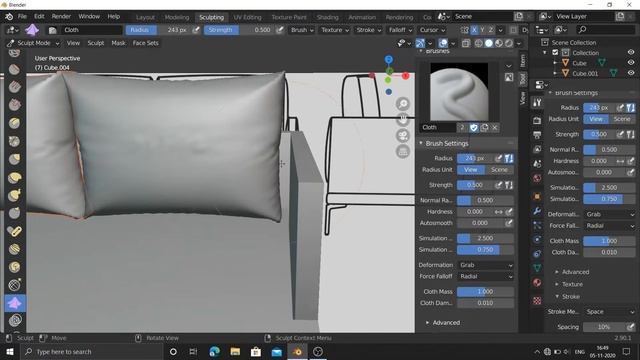Click the pan view hand gizmo

[403, 120]
